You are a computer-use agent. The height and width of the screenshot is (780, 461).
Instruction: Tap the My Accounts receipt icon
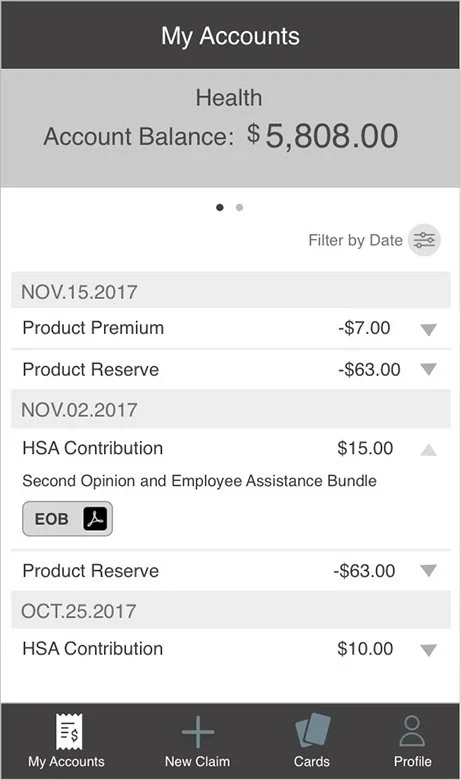coord(69,731)
